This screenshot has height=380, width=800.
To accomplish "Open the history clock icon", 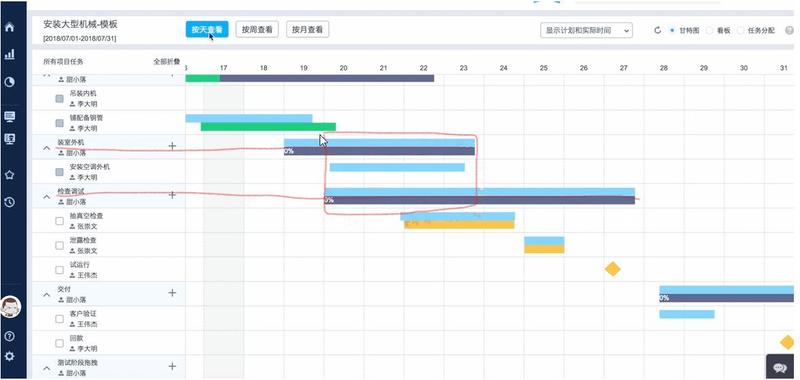I will [x=9, y=202].
